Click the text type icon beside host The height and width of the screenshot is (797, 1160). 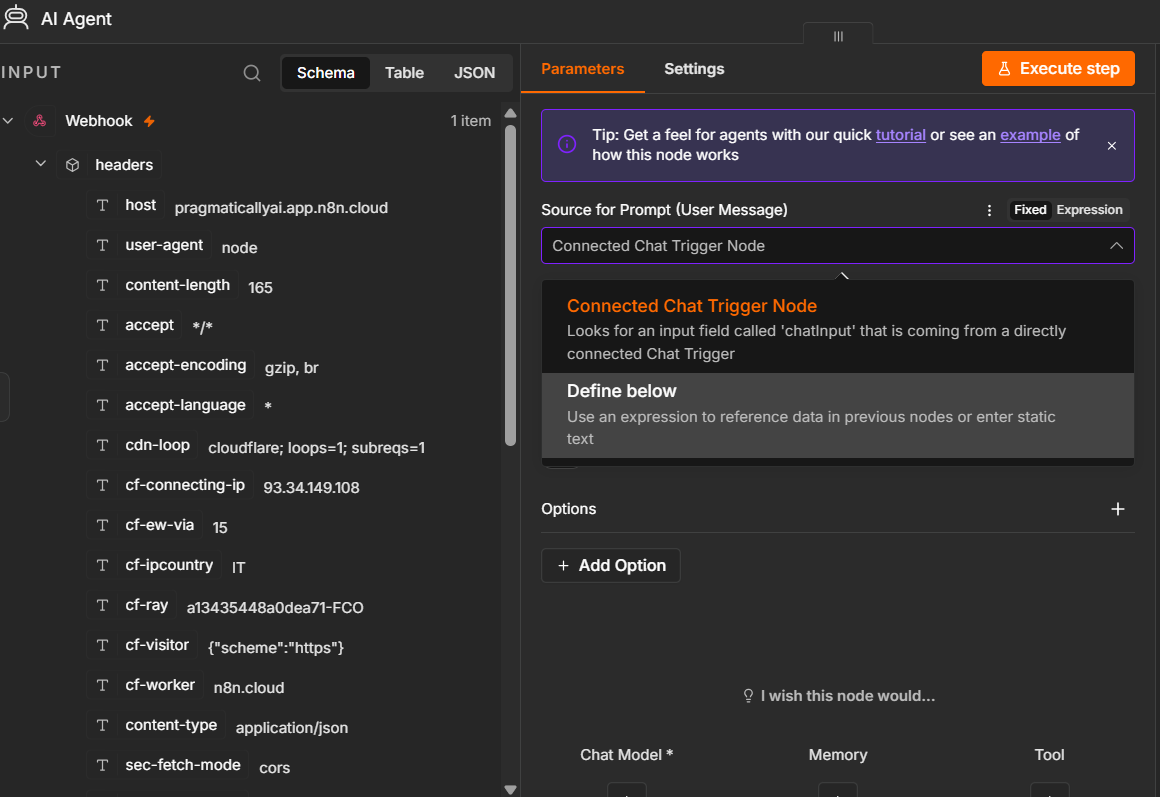103,205
